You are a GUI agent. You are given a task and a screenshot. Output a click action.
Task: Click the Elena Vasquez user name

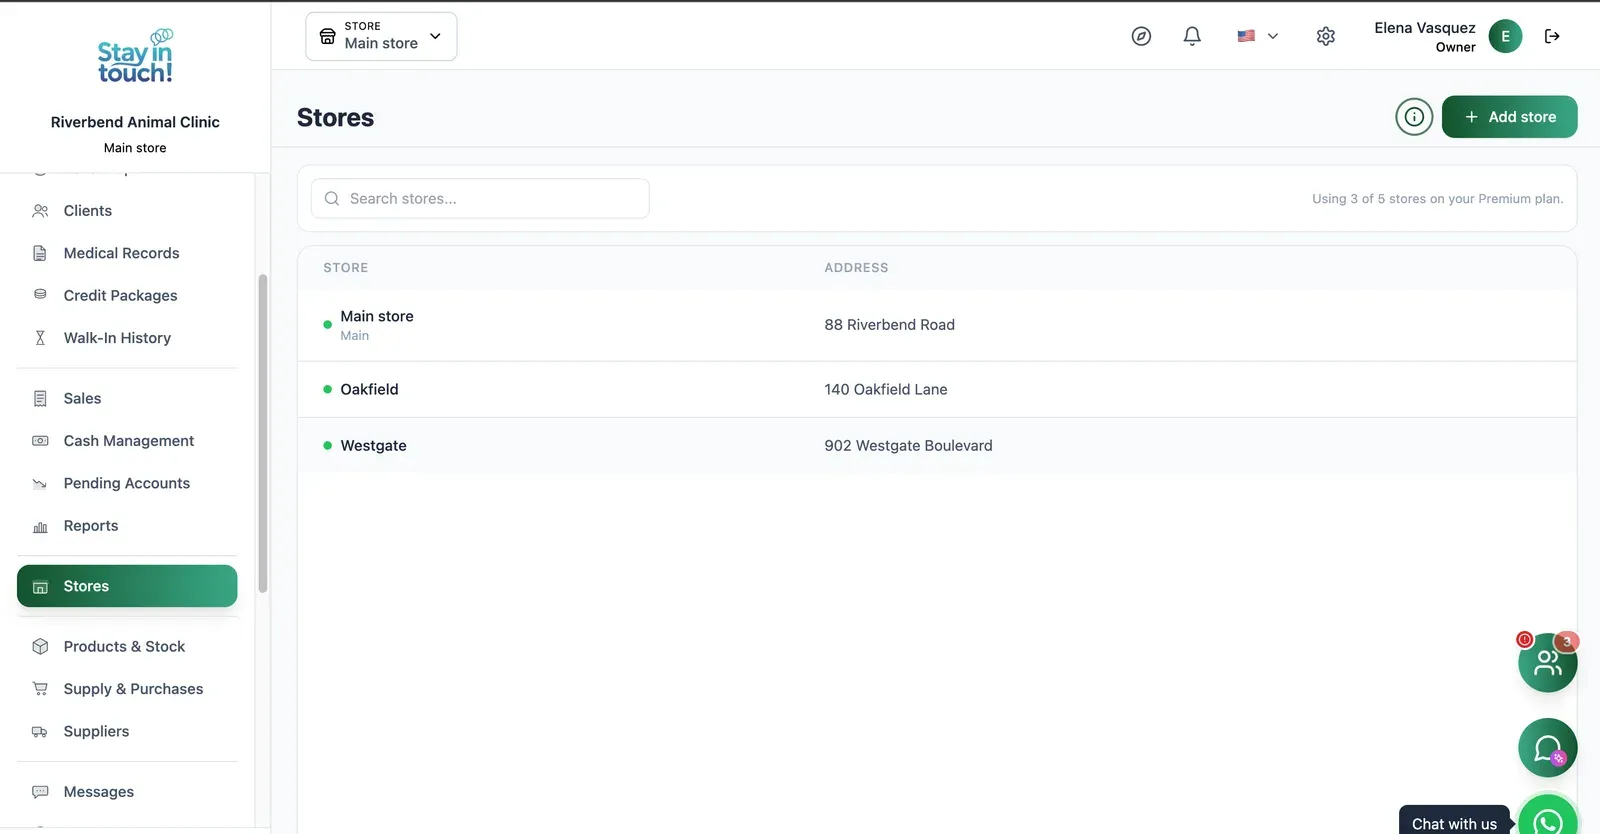1424,28
